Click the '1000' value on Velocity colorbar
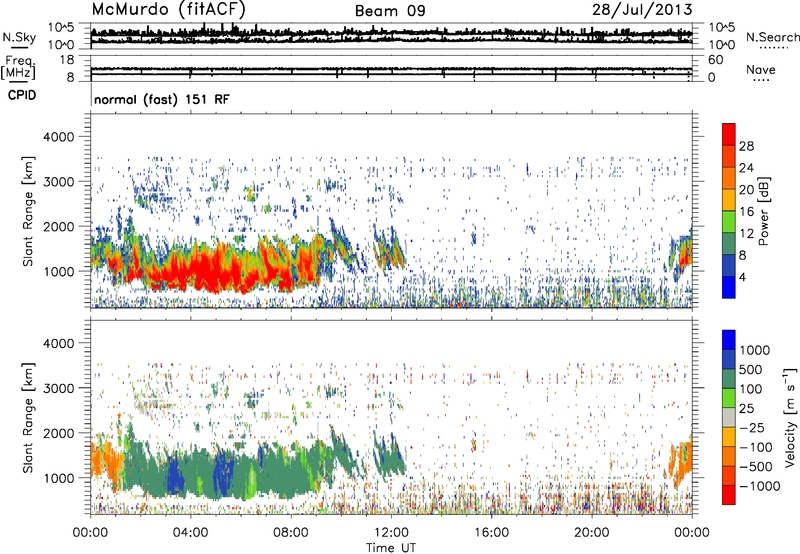This screenshot has height=554, width=800. click(x=755, y=350)
